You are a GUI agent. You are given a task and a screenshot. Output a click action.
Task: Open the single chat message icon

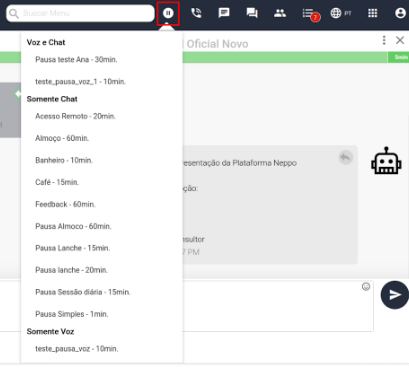[x=224, y=13]
